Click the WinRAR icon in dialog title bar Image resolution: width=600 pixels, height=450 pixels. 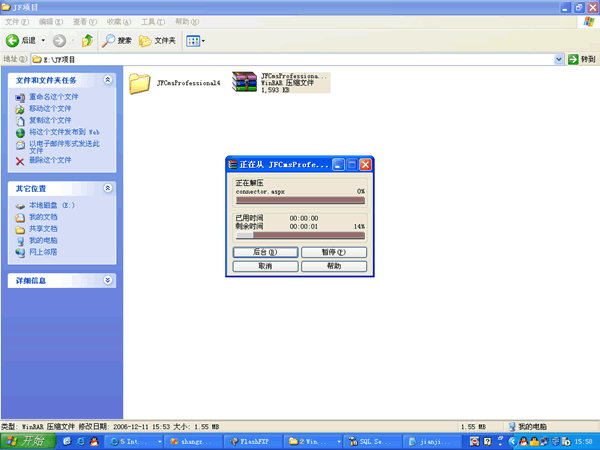(x=232, y=165)
